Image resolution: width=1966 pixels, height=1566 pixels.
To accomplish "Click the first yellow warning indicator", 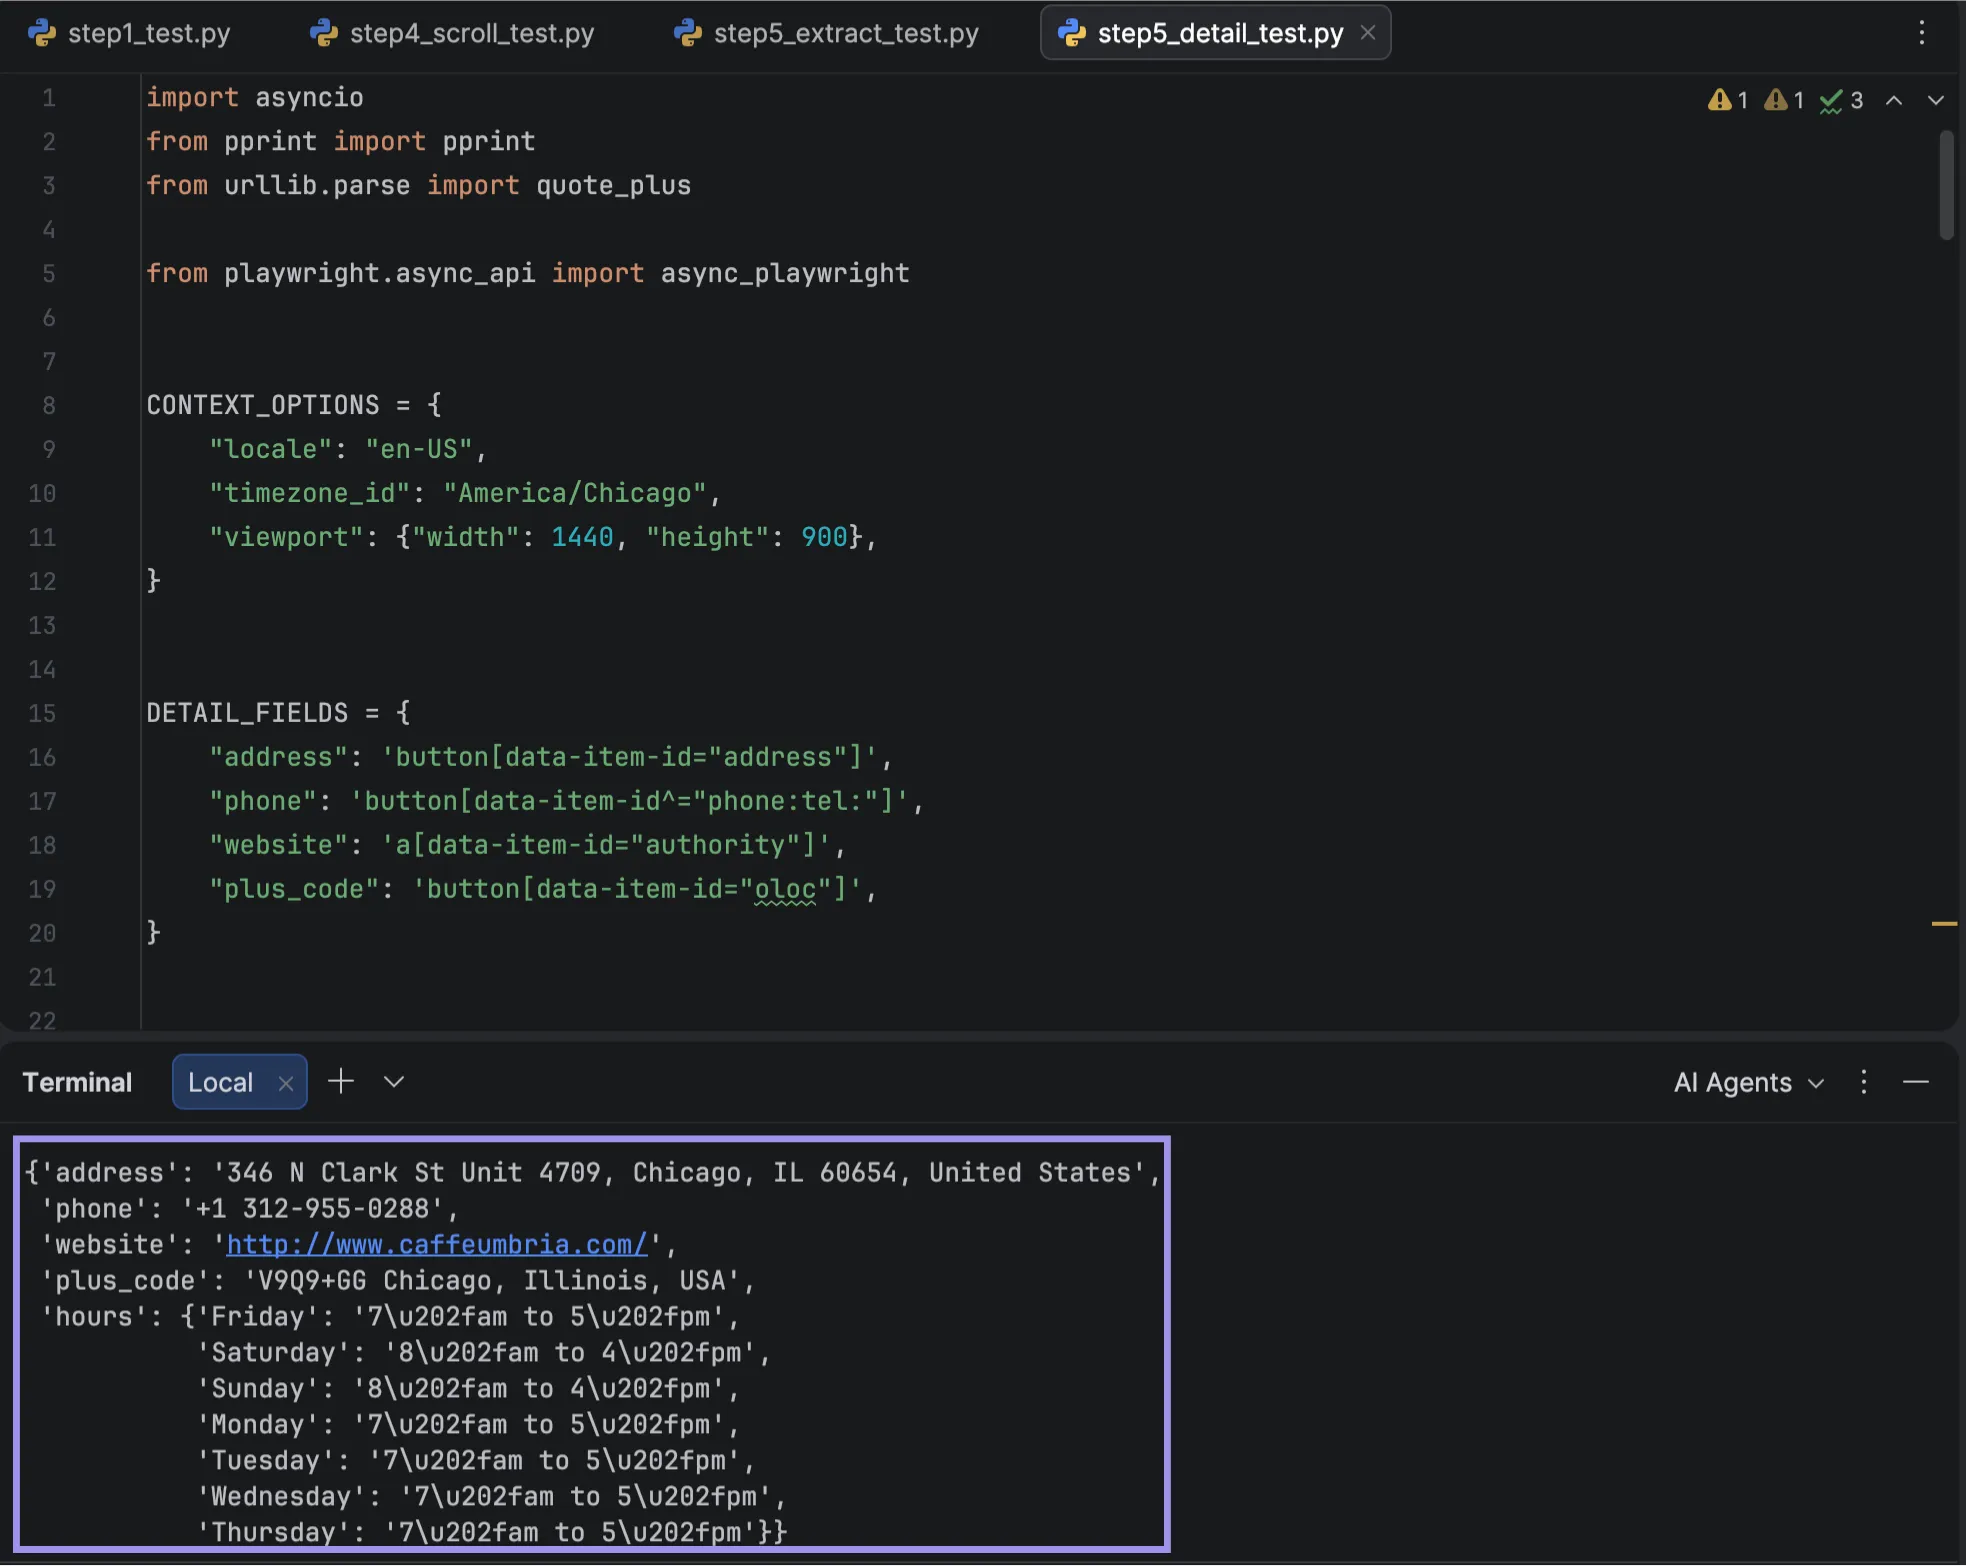I will 1728,100.
